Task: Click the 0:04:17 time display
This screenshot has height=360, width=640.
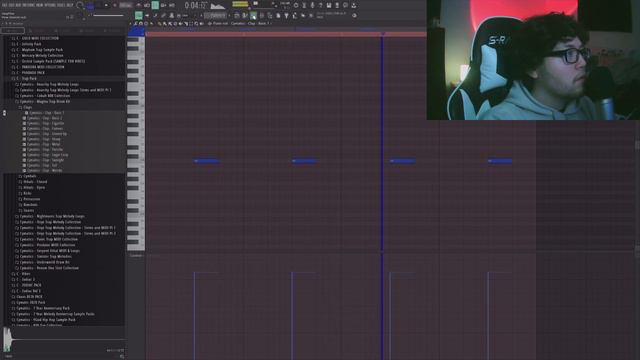Action: click(x=197, y=5)
